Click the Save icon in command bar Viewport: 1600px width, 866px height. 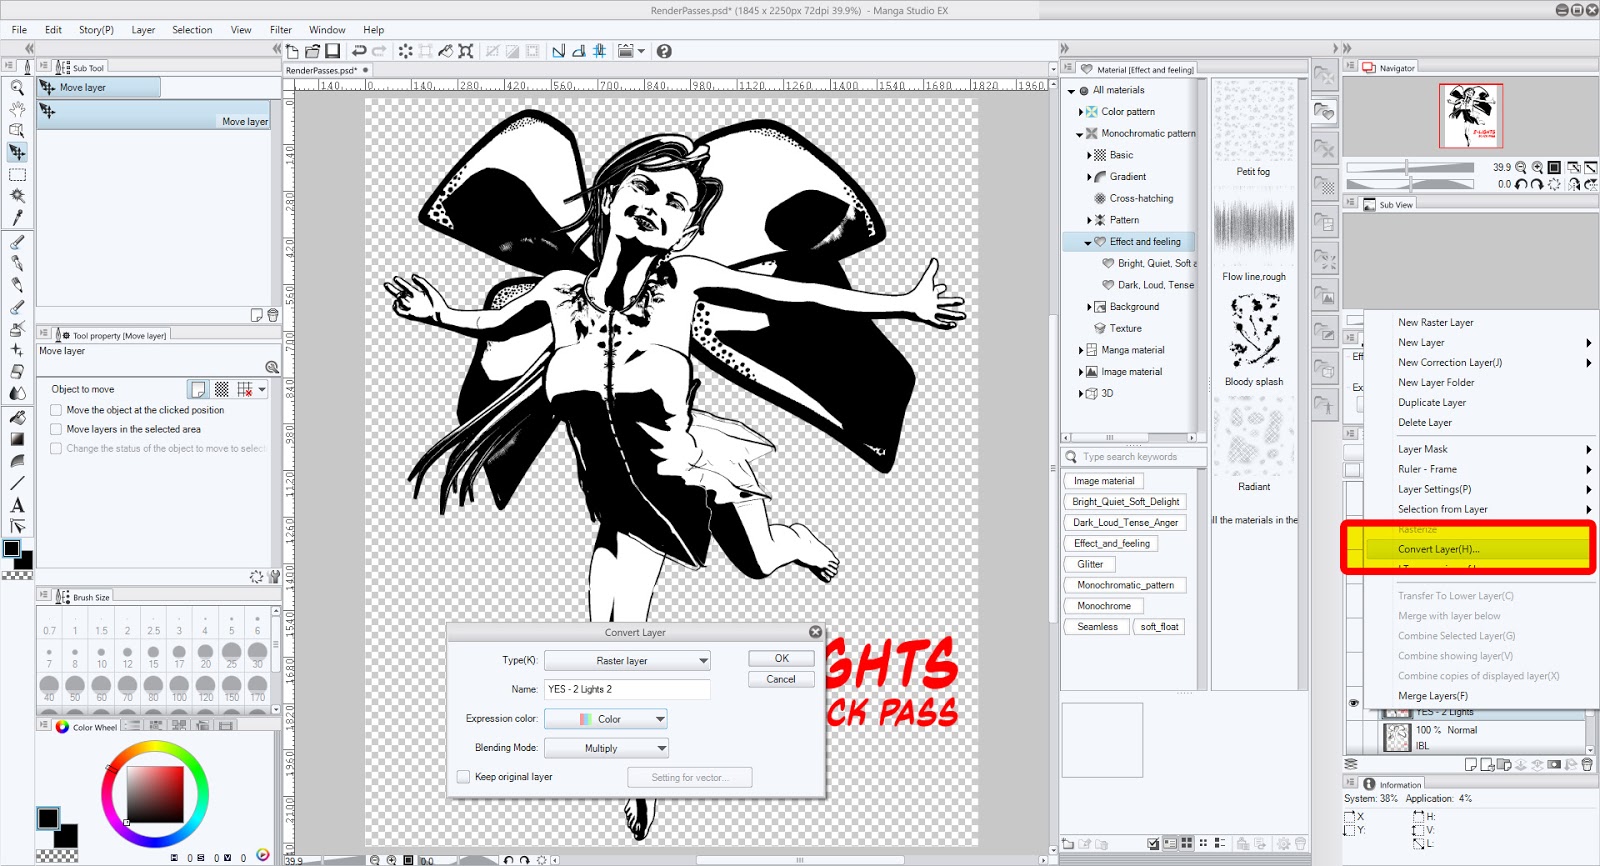click(x=333, y=51)
